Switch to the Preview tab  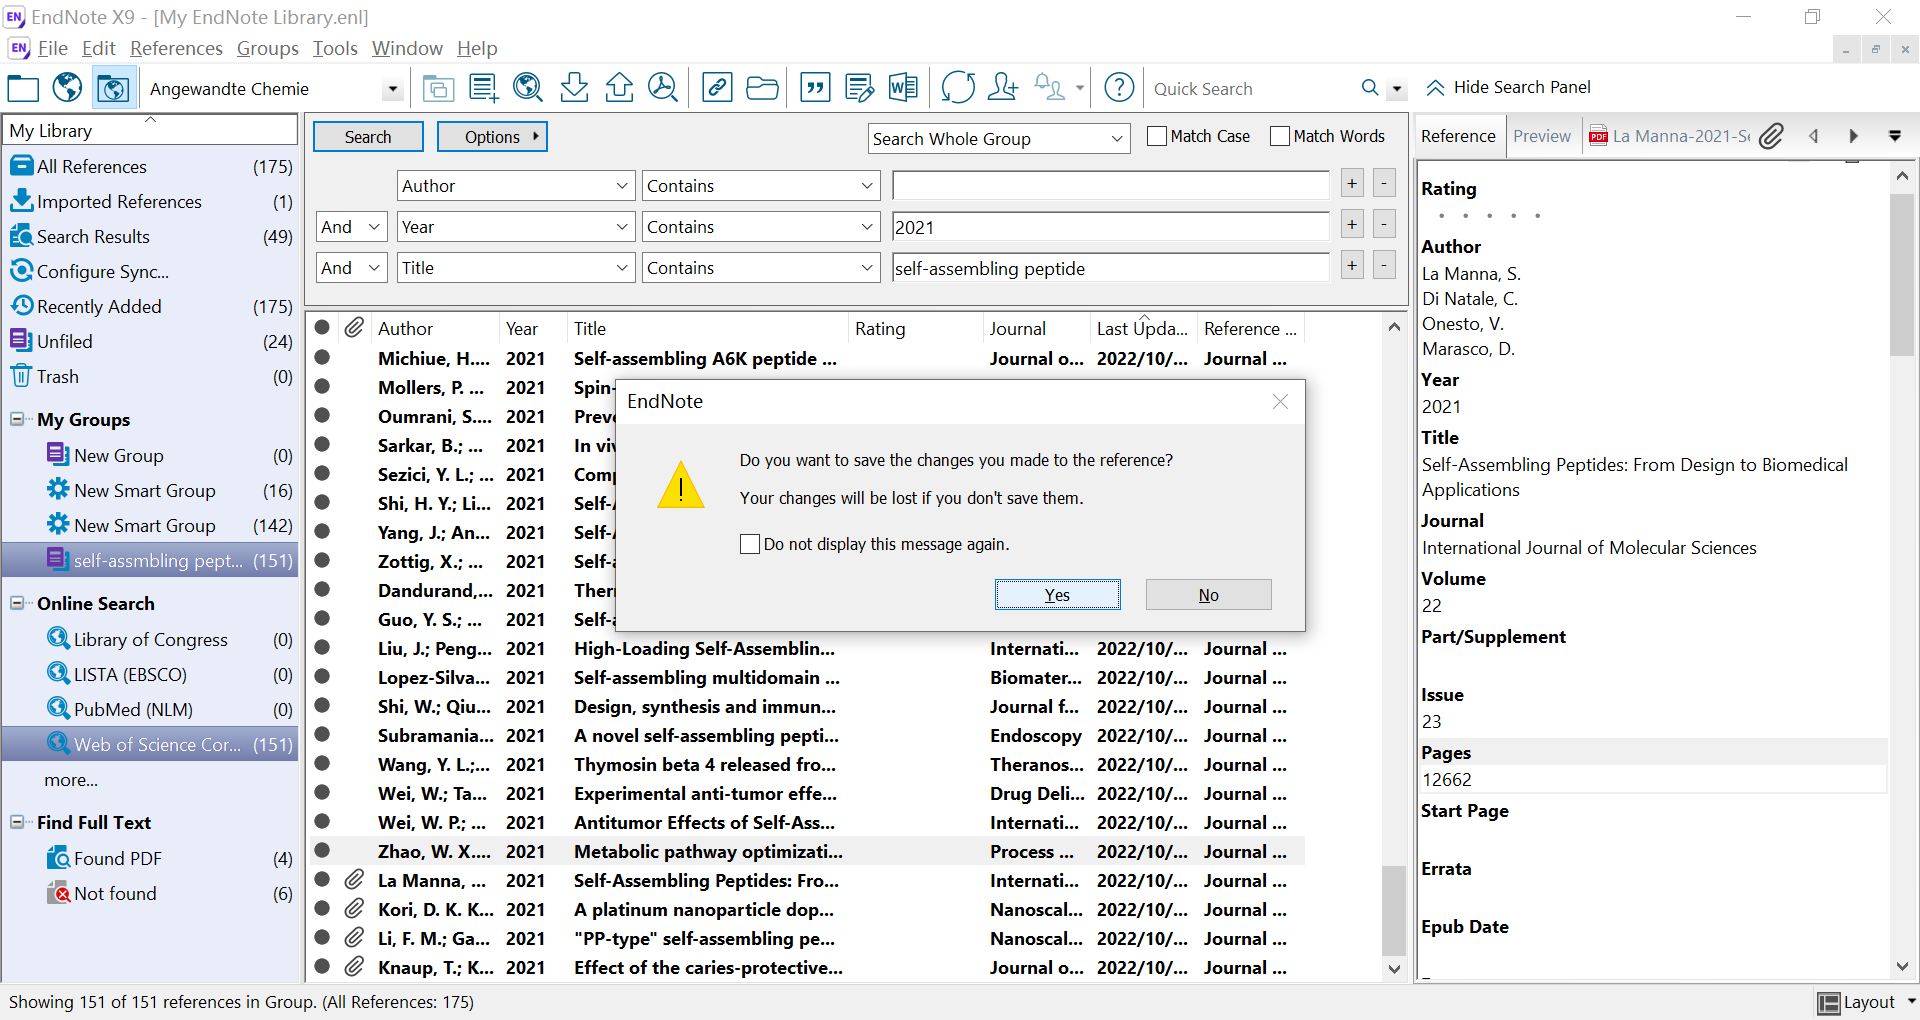(1542, 136)
